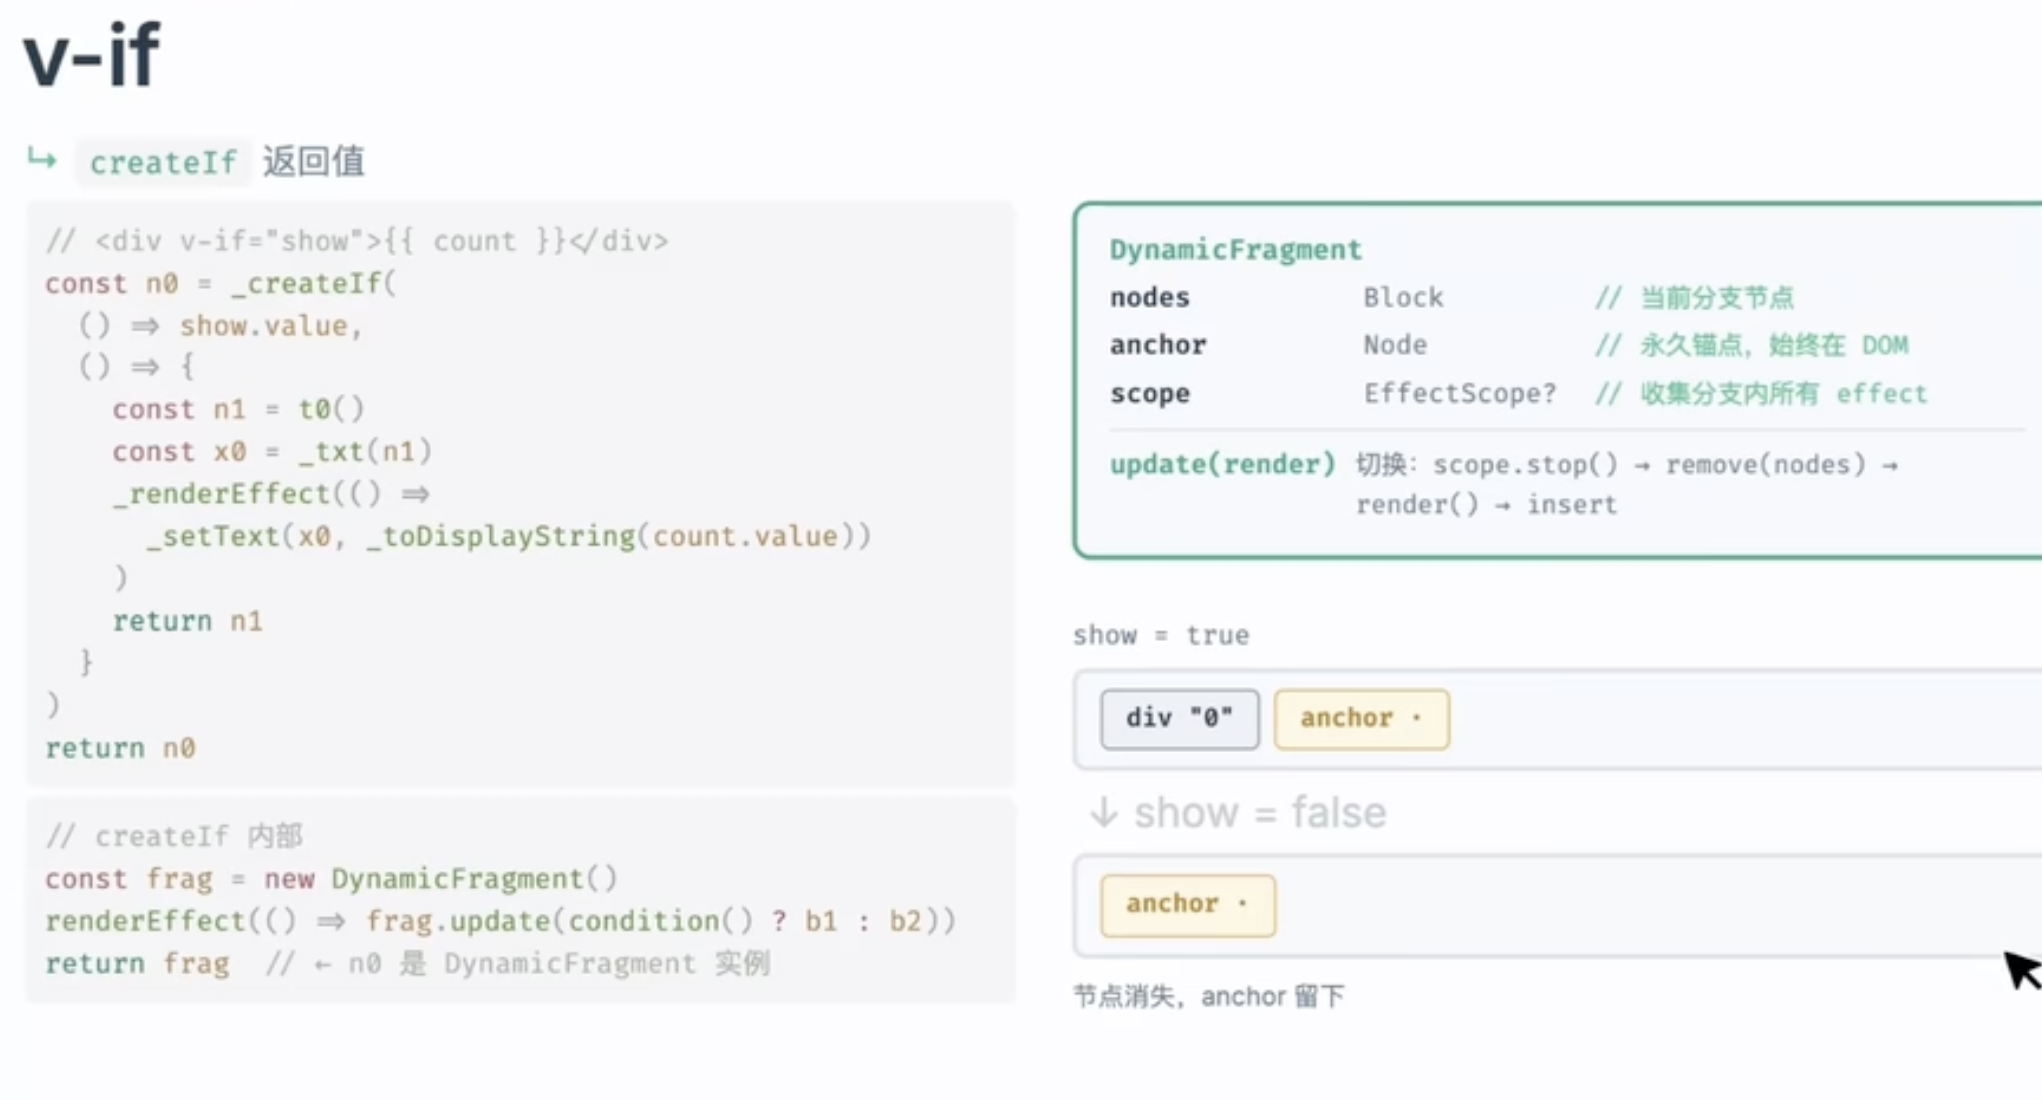Select the createIf inline code label
Screen dimensions: 2042x1100
click(x=163, y=162)
